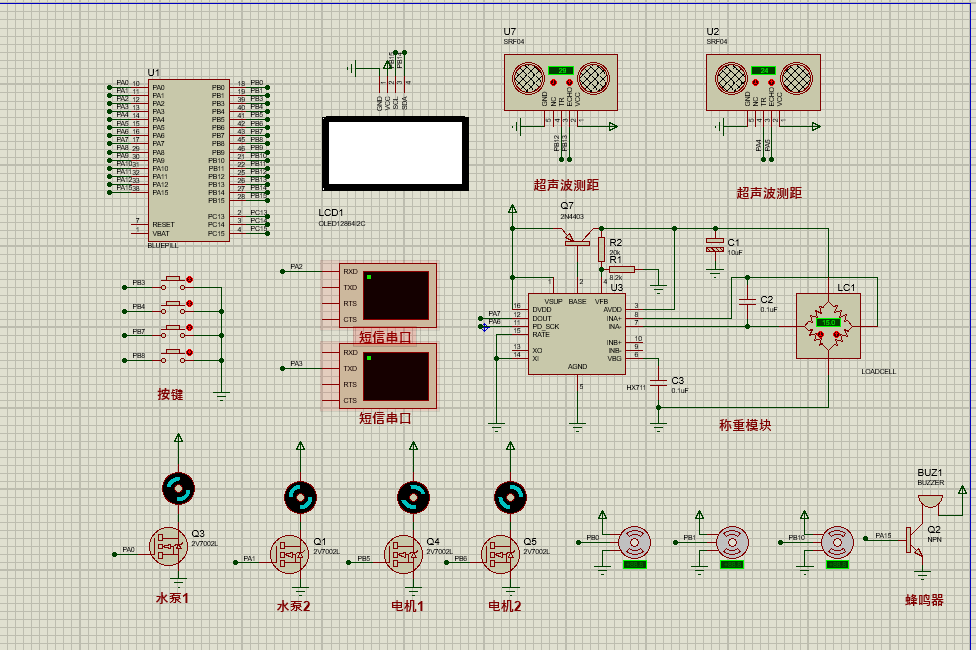Open the virtual terminal wired to PA2
Screen dimensions: 976x650
(x=388, y=295)
